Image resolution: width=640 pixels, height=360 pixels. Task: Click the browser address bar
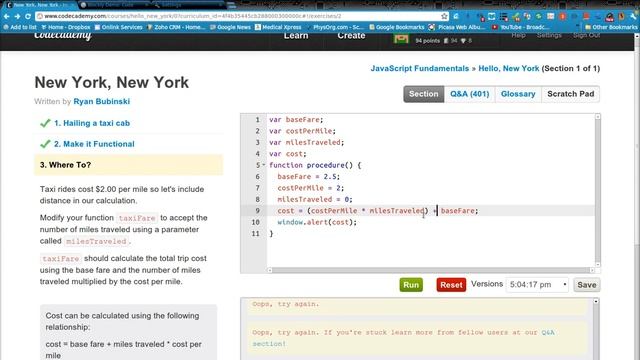241,16
